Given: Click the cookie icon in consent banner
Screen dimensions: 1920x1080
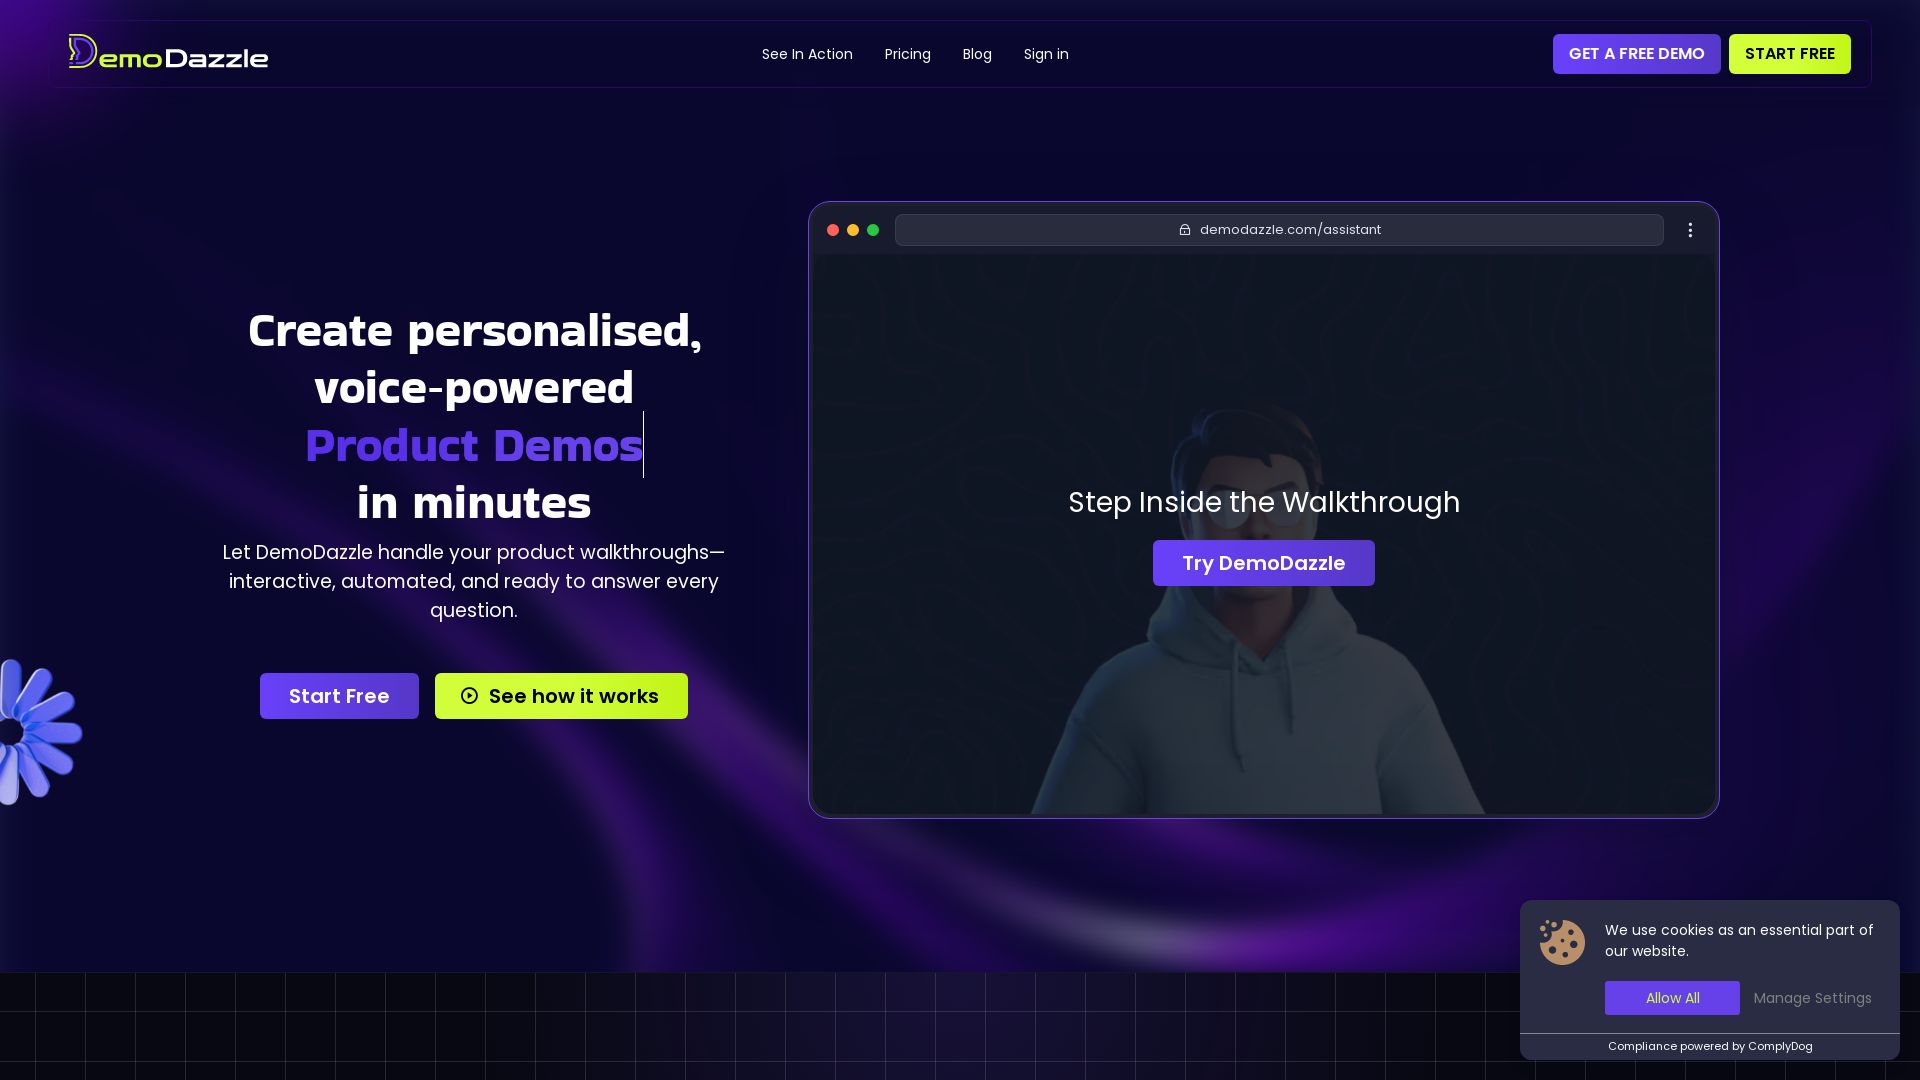Looking at the screenshot, I should pos(1562,942).
